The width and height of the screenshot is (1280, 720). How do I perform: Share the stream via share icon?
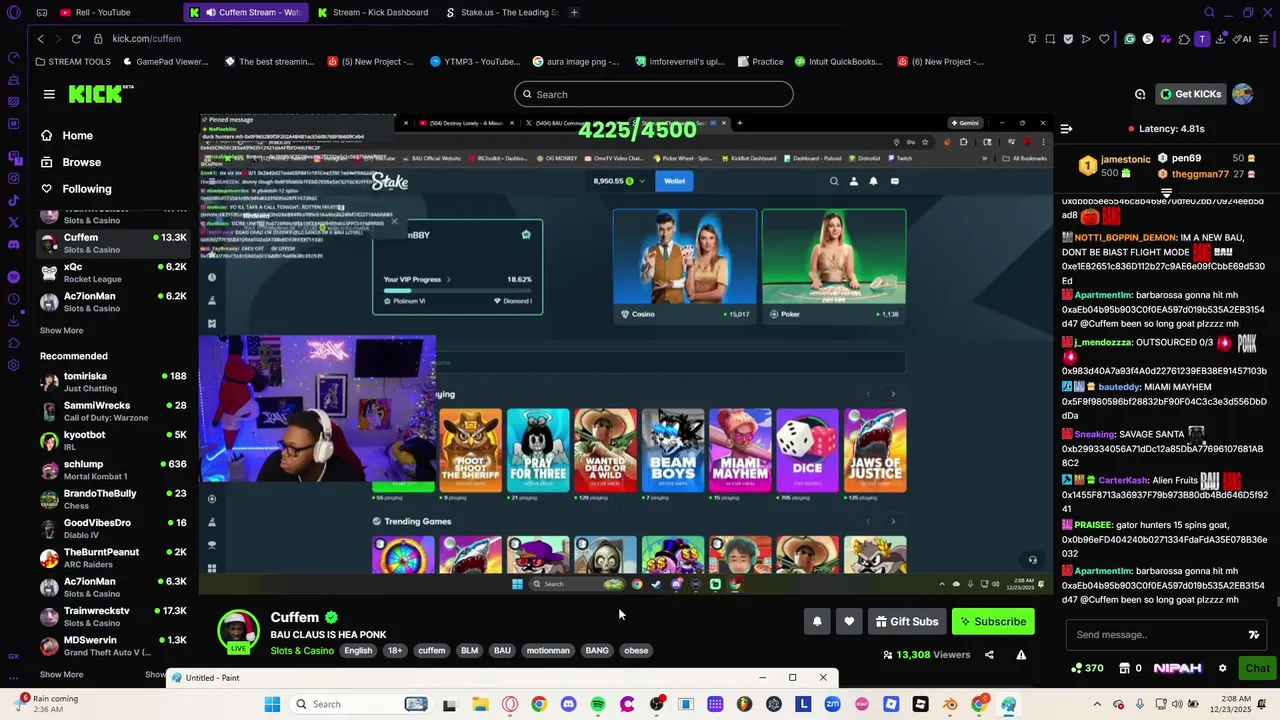coord(989,655)
